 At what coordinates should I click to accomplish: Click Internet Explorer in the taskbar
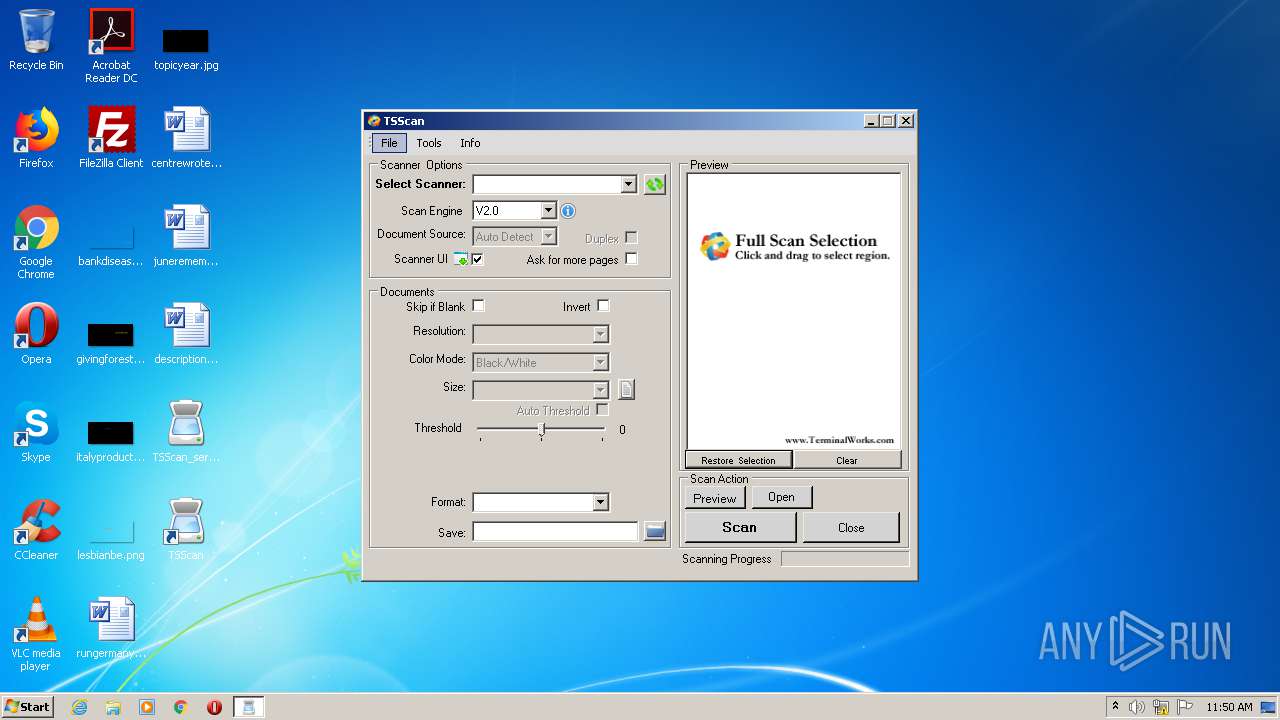(x=79, y=707)
